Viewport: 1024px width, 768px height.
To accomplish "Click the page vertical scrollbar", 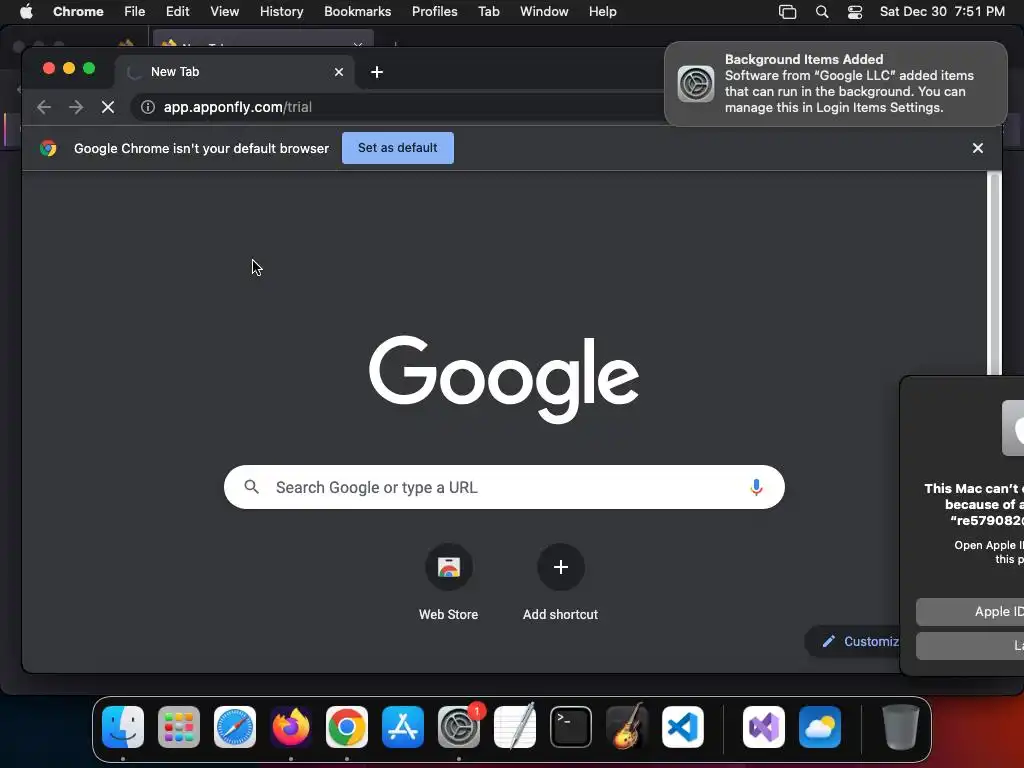I will point(995,274).
